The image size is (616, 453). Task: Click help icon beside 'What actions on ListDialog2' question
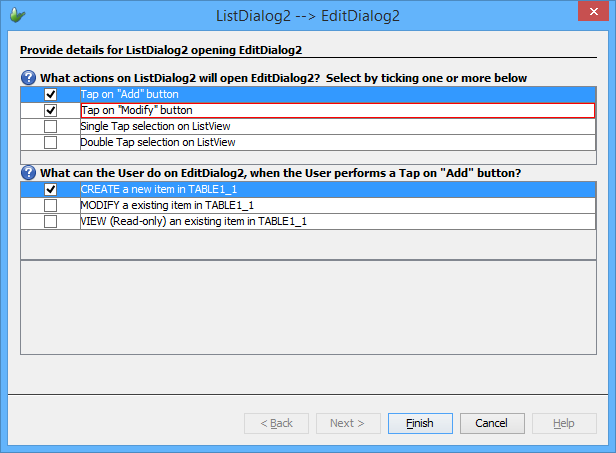tap(29, 77)
